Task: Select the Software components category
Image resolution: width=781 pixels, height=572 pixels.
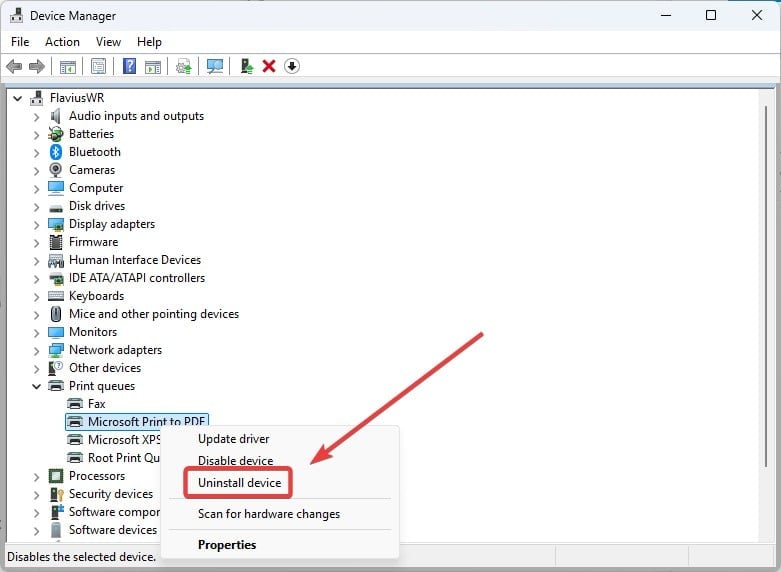Action: coord(114,512)
